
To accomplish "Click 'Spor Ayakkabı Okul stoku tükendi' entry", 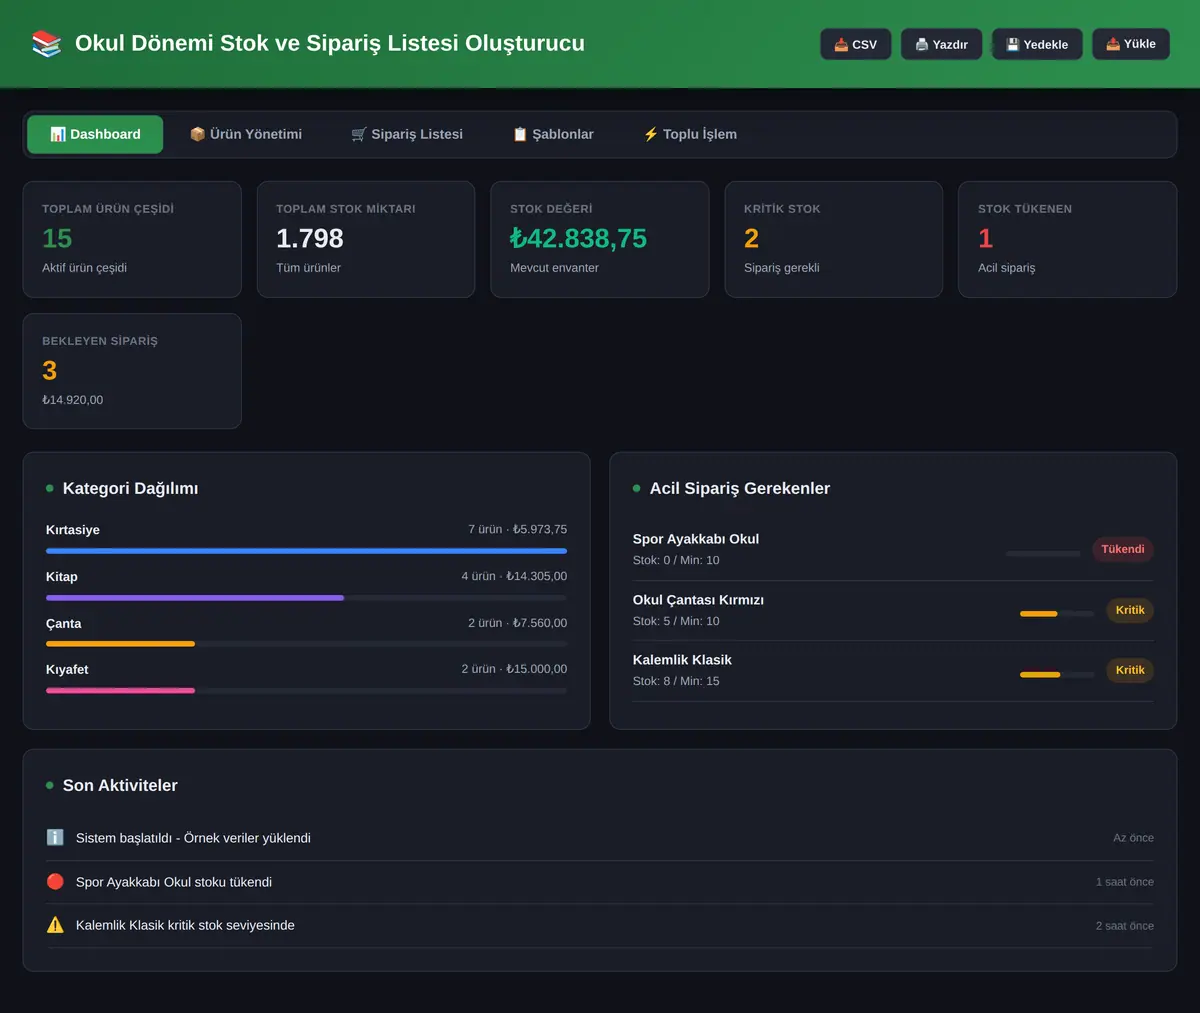I will click(174, 882).
